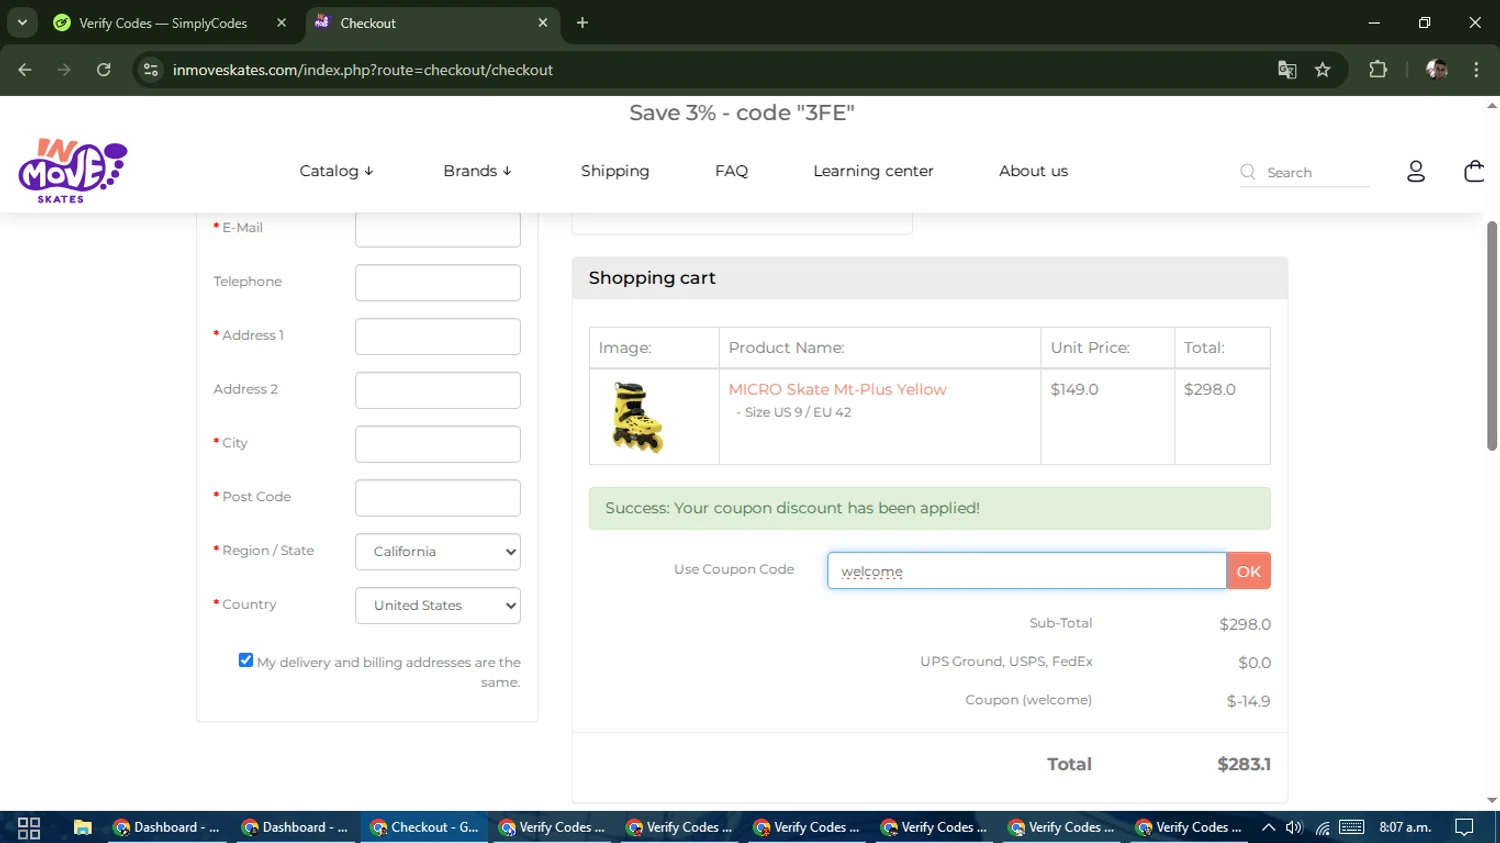Screen dimensions: 1500x843
Task: Switch to Checkout - G... taskbar window
Action: pos(424,827)
